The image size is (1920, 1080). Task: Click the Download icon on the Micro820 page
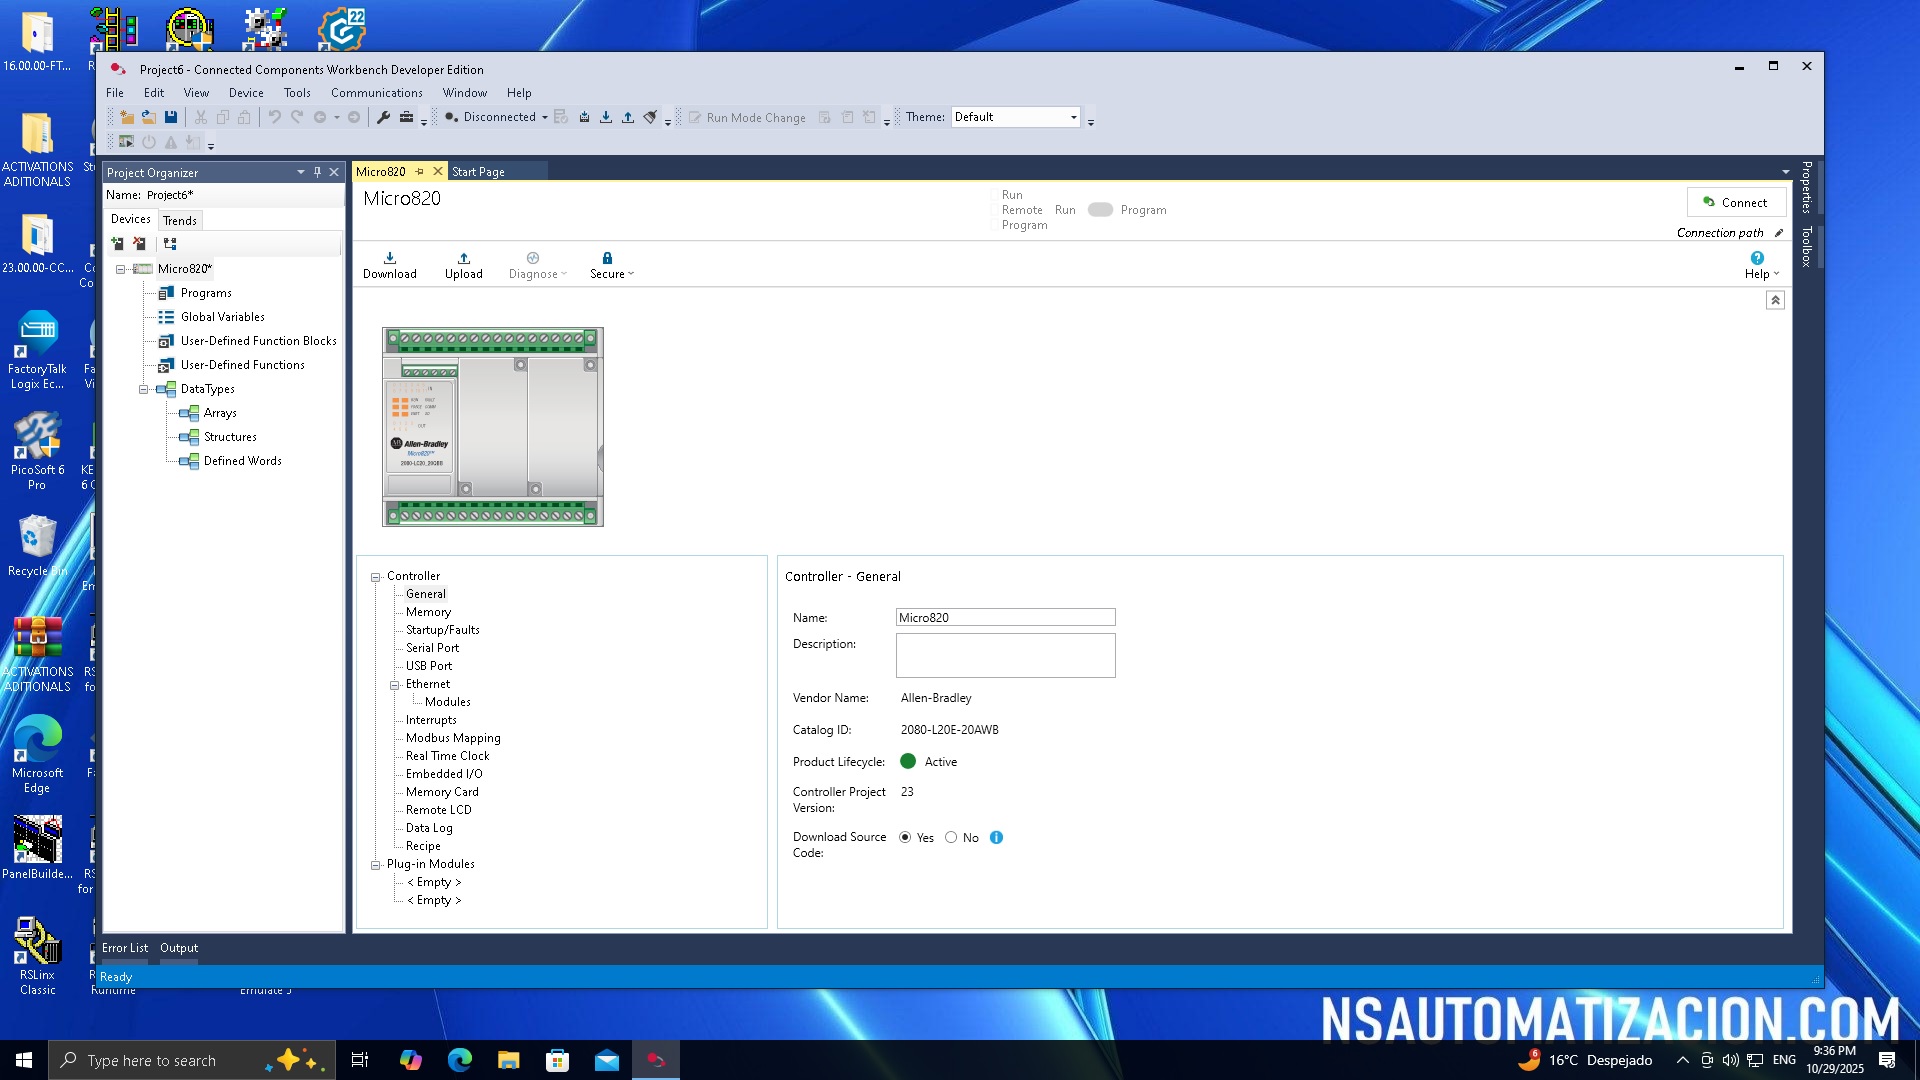click(x=390, y=263)
